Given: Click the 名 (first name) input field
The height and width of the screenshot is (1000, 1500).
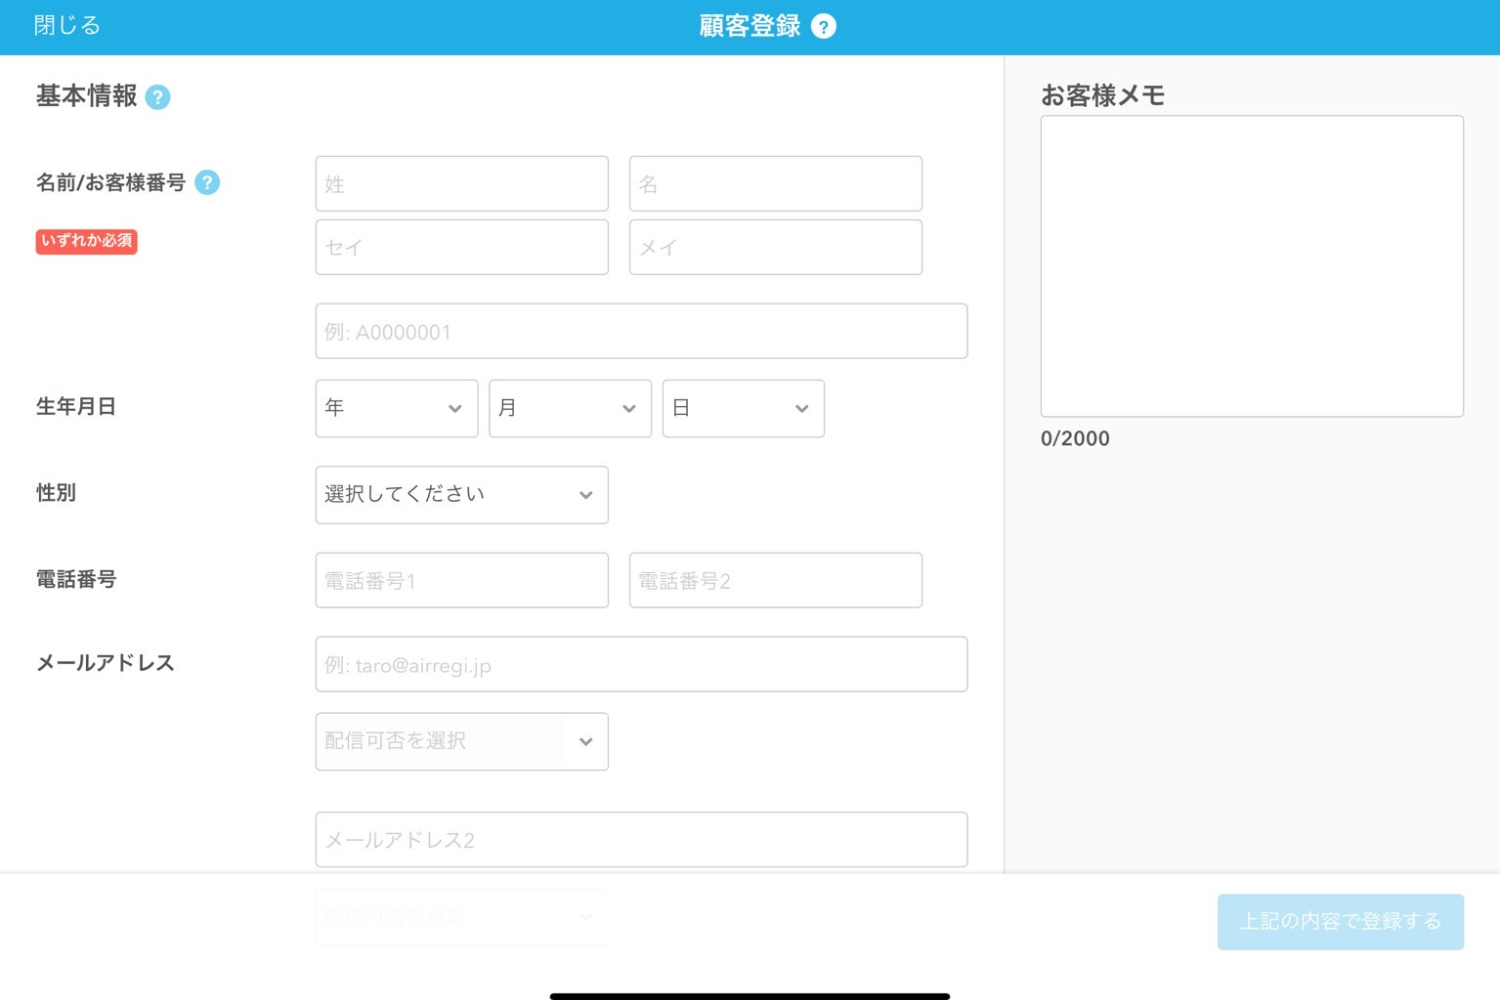Looking at the screenshot, I should 775,183.
